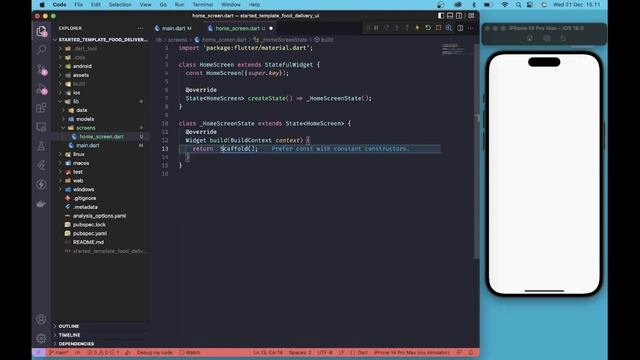The image size is (640, 360).
Task: Open main.dart in the file tree
Action: (100, 145)
